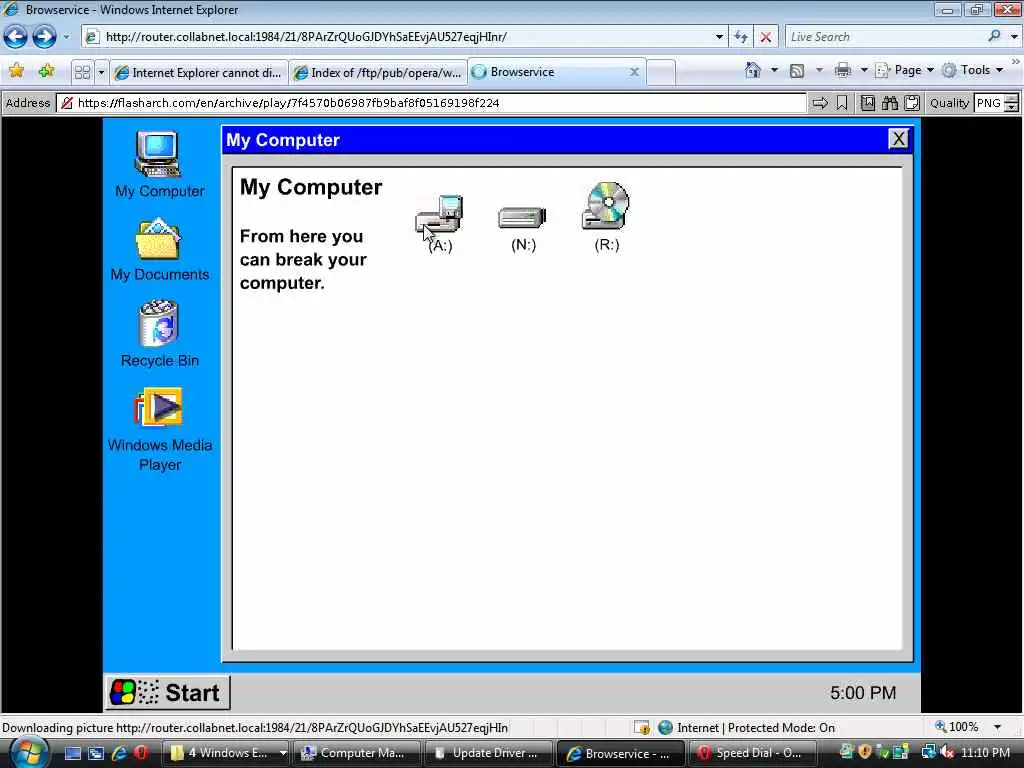Open Windows Explorer taskbar group
Viewport: 1024px width, 768px height.
tap(226, 753)
